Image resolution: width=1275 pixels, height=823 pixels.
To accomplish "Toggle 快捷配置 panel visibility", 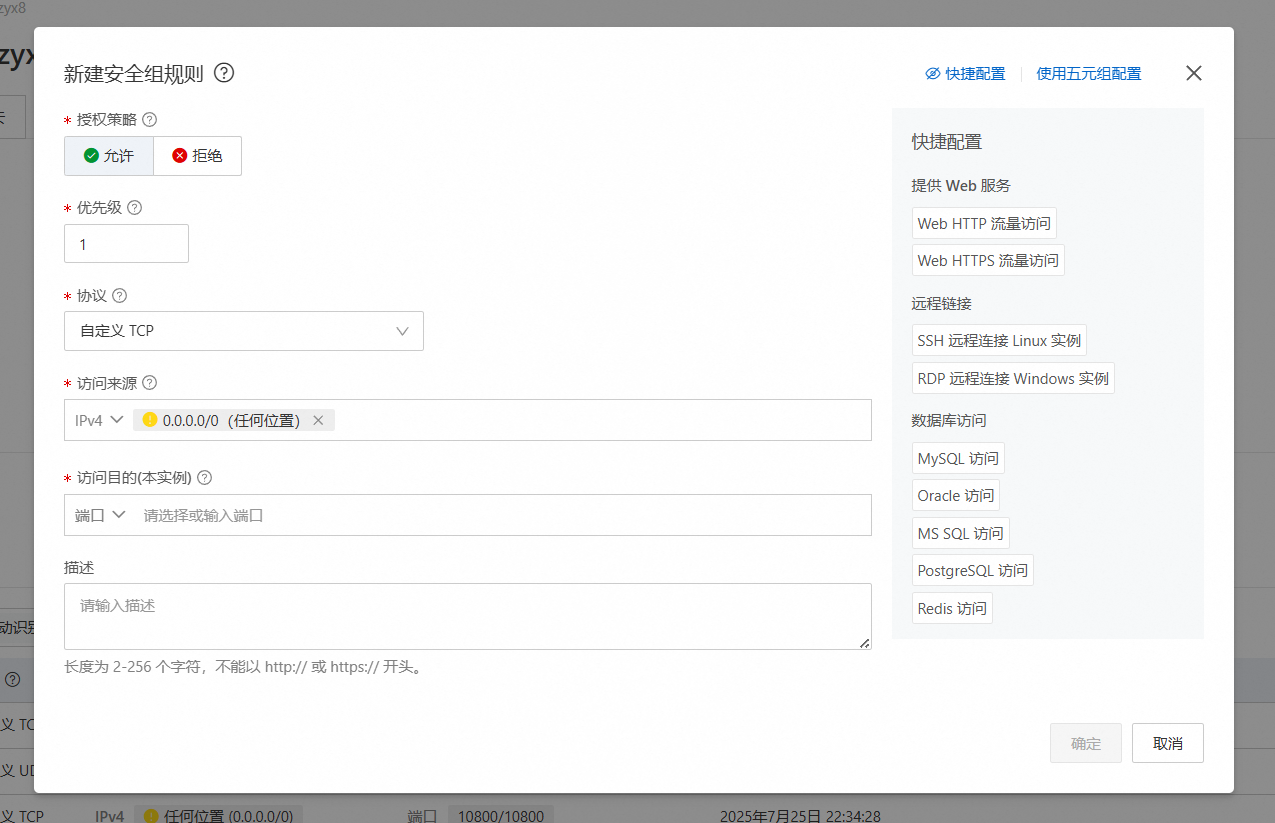I will point(965,74).
